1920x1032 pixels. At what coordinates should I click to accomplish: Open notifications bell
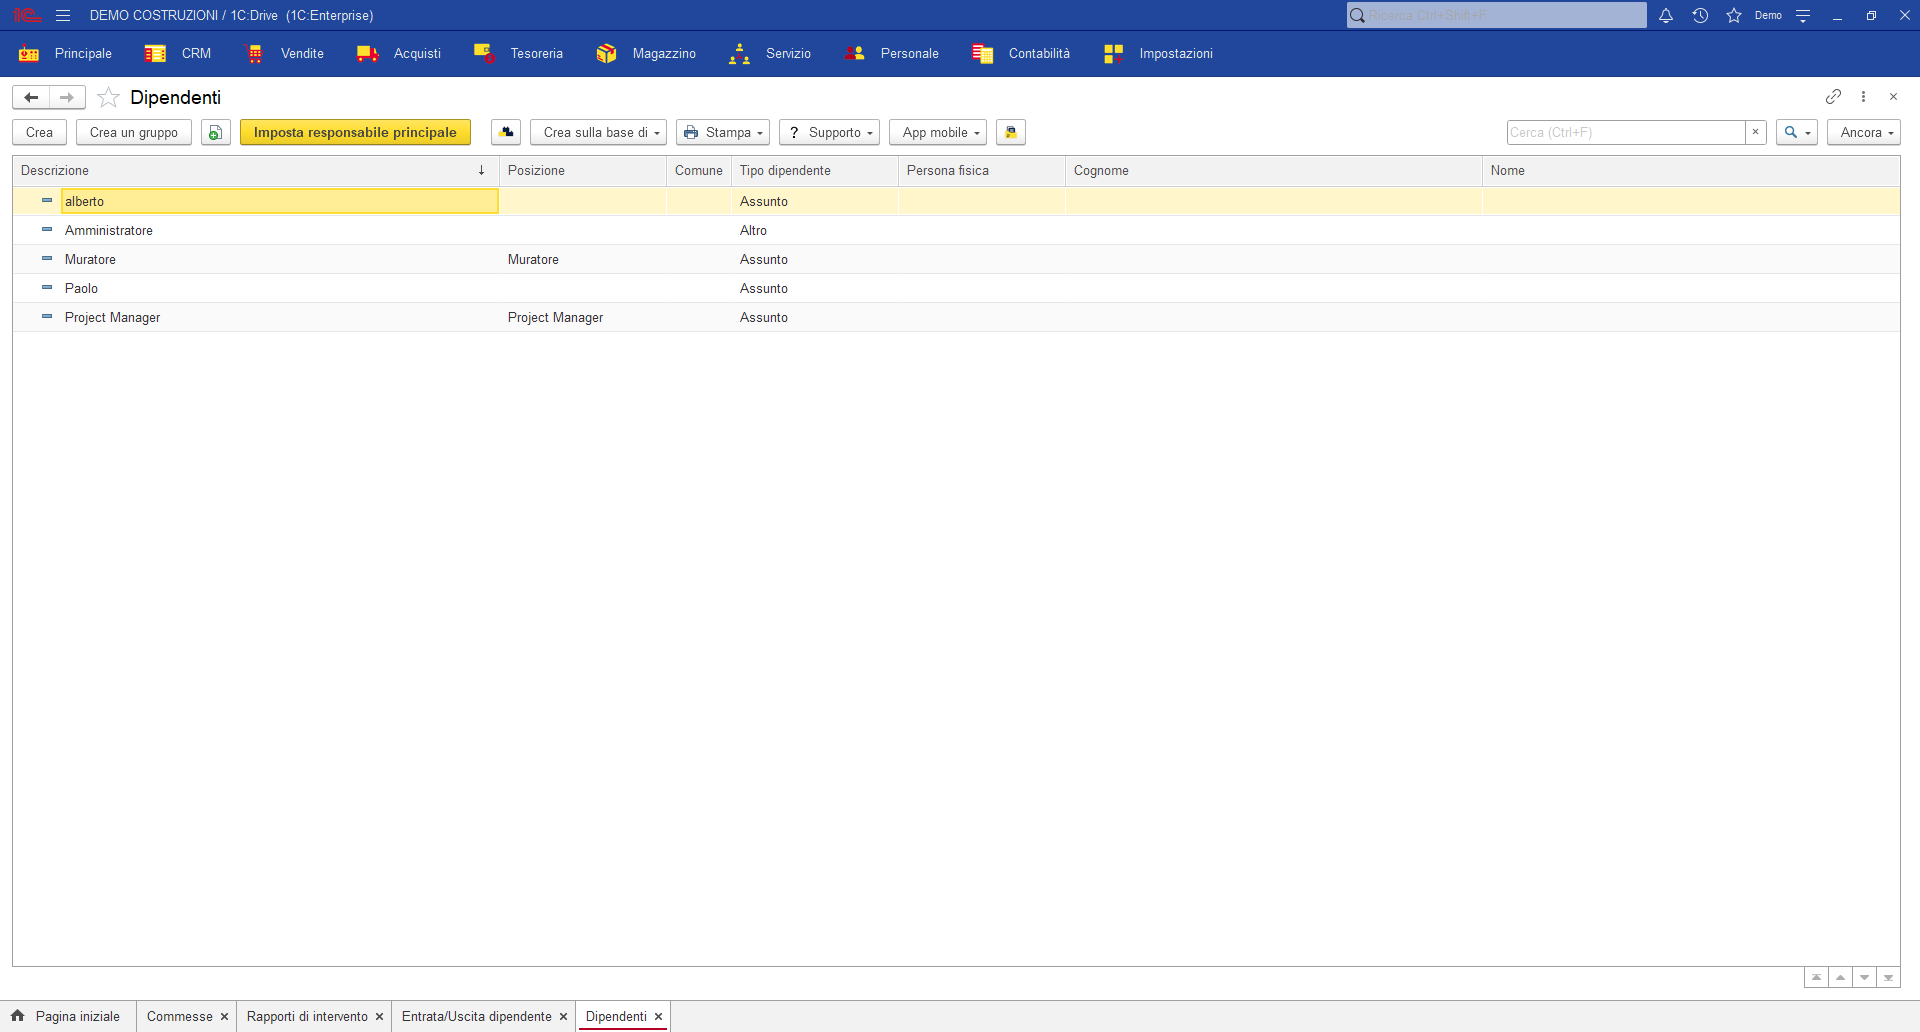1666,15
